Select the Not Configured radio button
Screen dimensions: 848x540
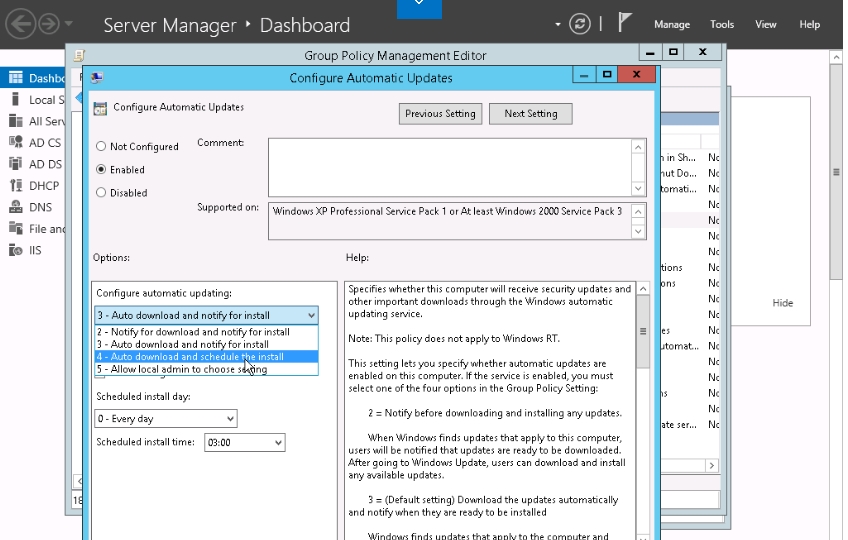click(x=101, y=146)
